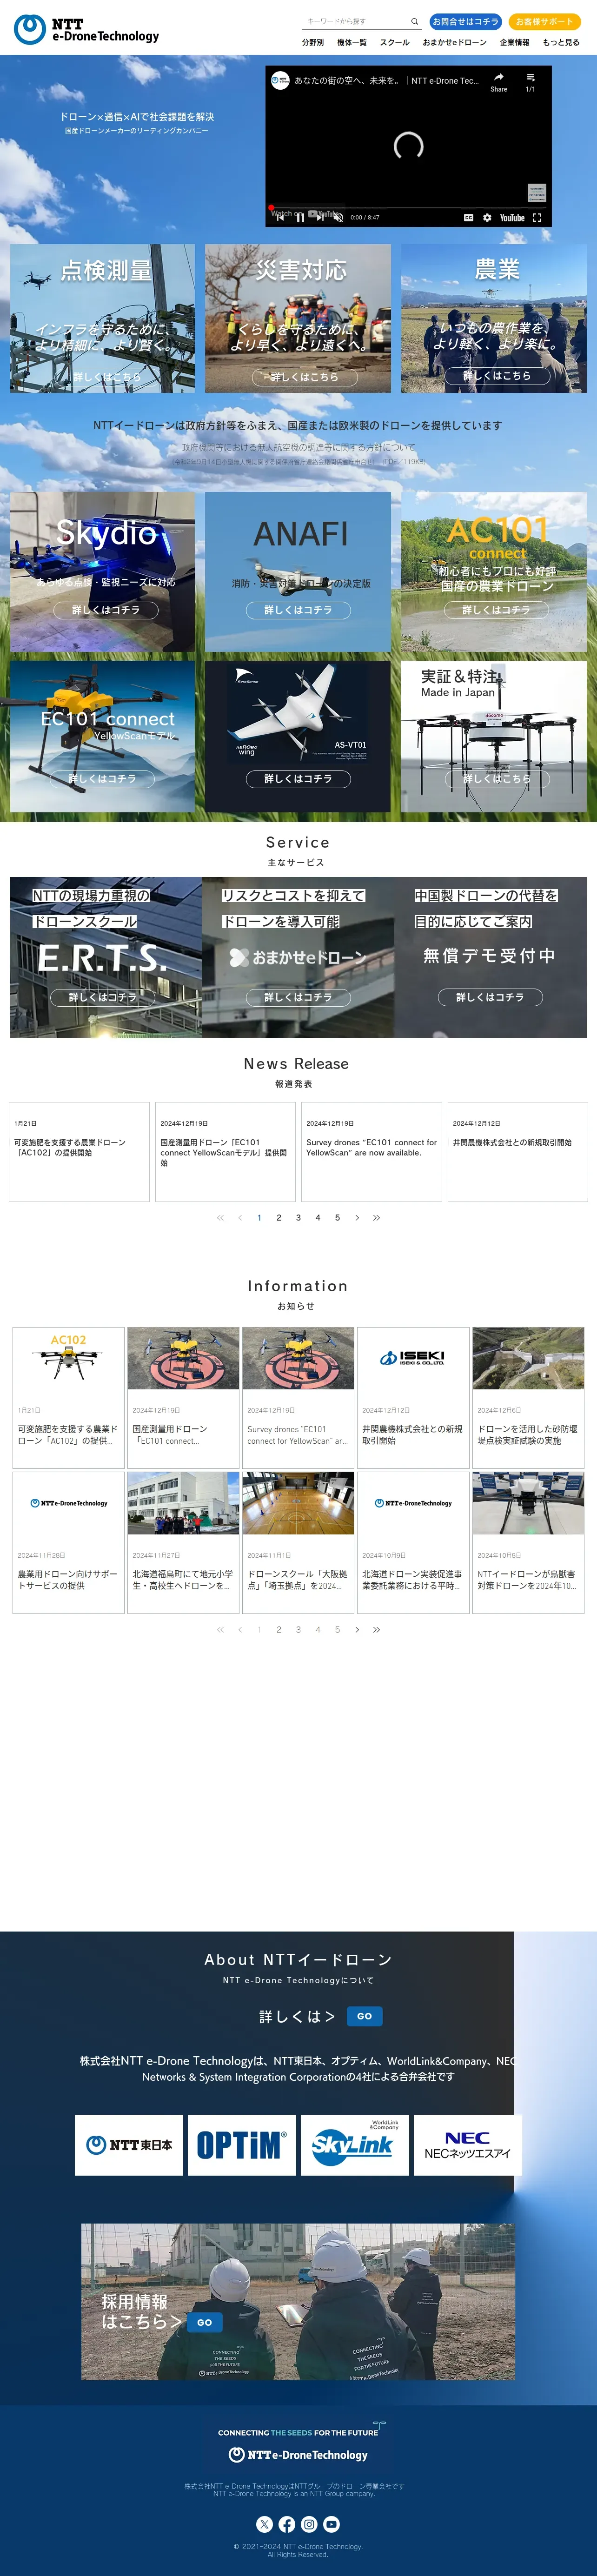Open the 井関農機株式会社 news release card
The height and width of the screenshot is (2576, 597).
[518, 1152]
